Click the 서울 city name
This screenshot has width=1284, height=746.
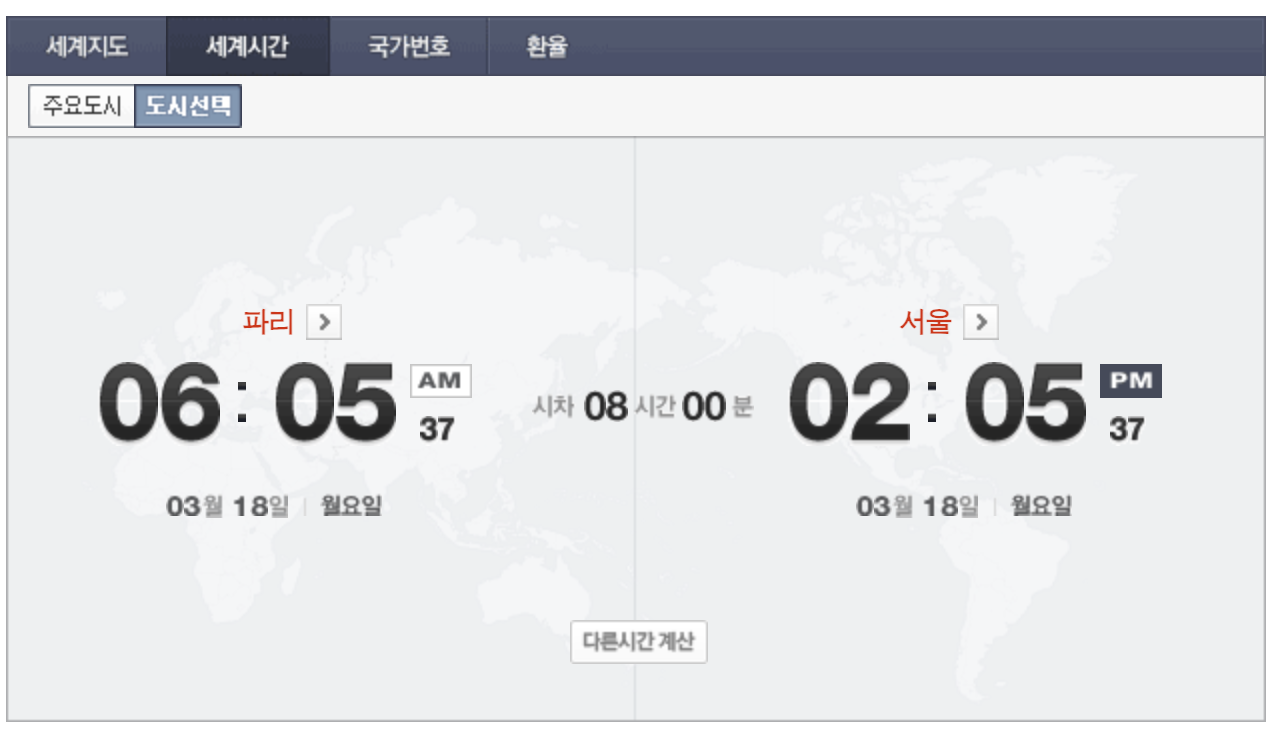tap(925, 322)
